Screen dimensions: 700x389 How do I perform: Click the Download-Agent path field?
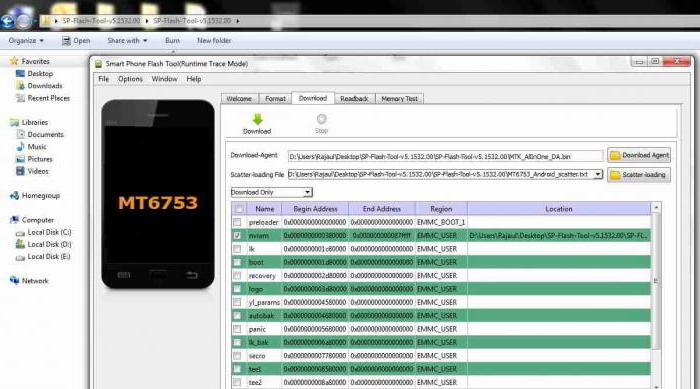(x=446, y=156)
